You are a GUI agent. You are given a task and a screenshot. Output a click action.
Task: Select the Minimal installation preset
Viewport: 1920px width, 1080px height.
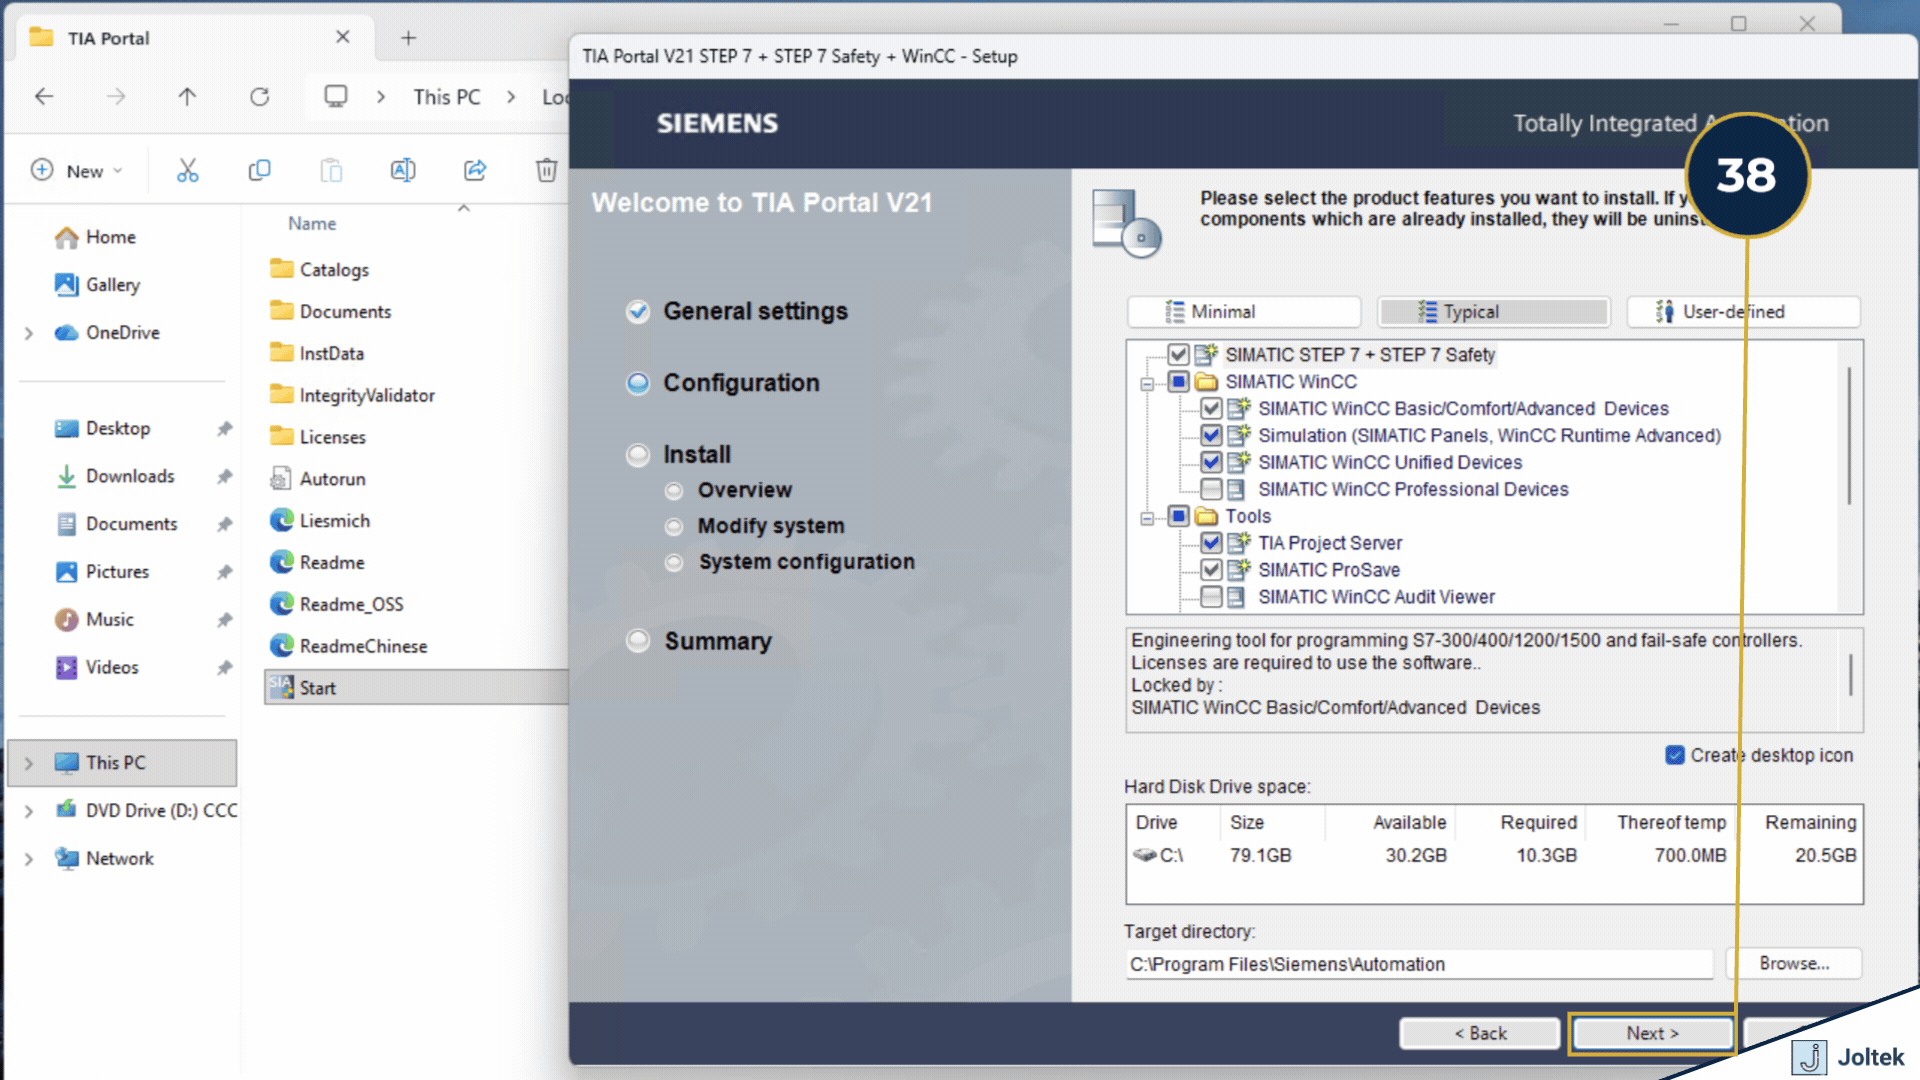pyautogui.click(x=1243, y=312)
